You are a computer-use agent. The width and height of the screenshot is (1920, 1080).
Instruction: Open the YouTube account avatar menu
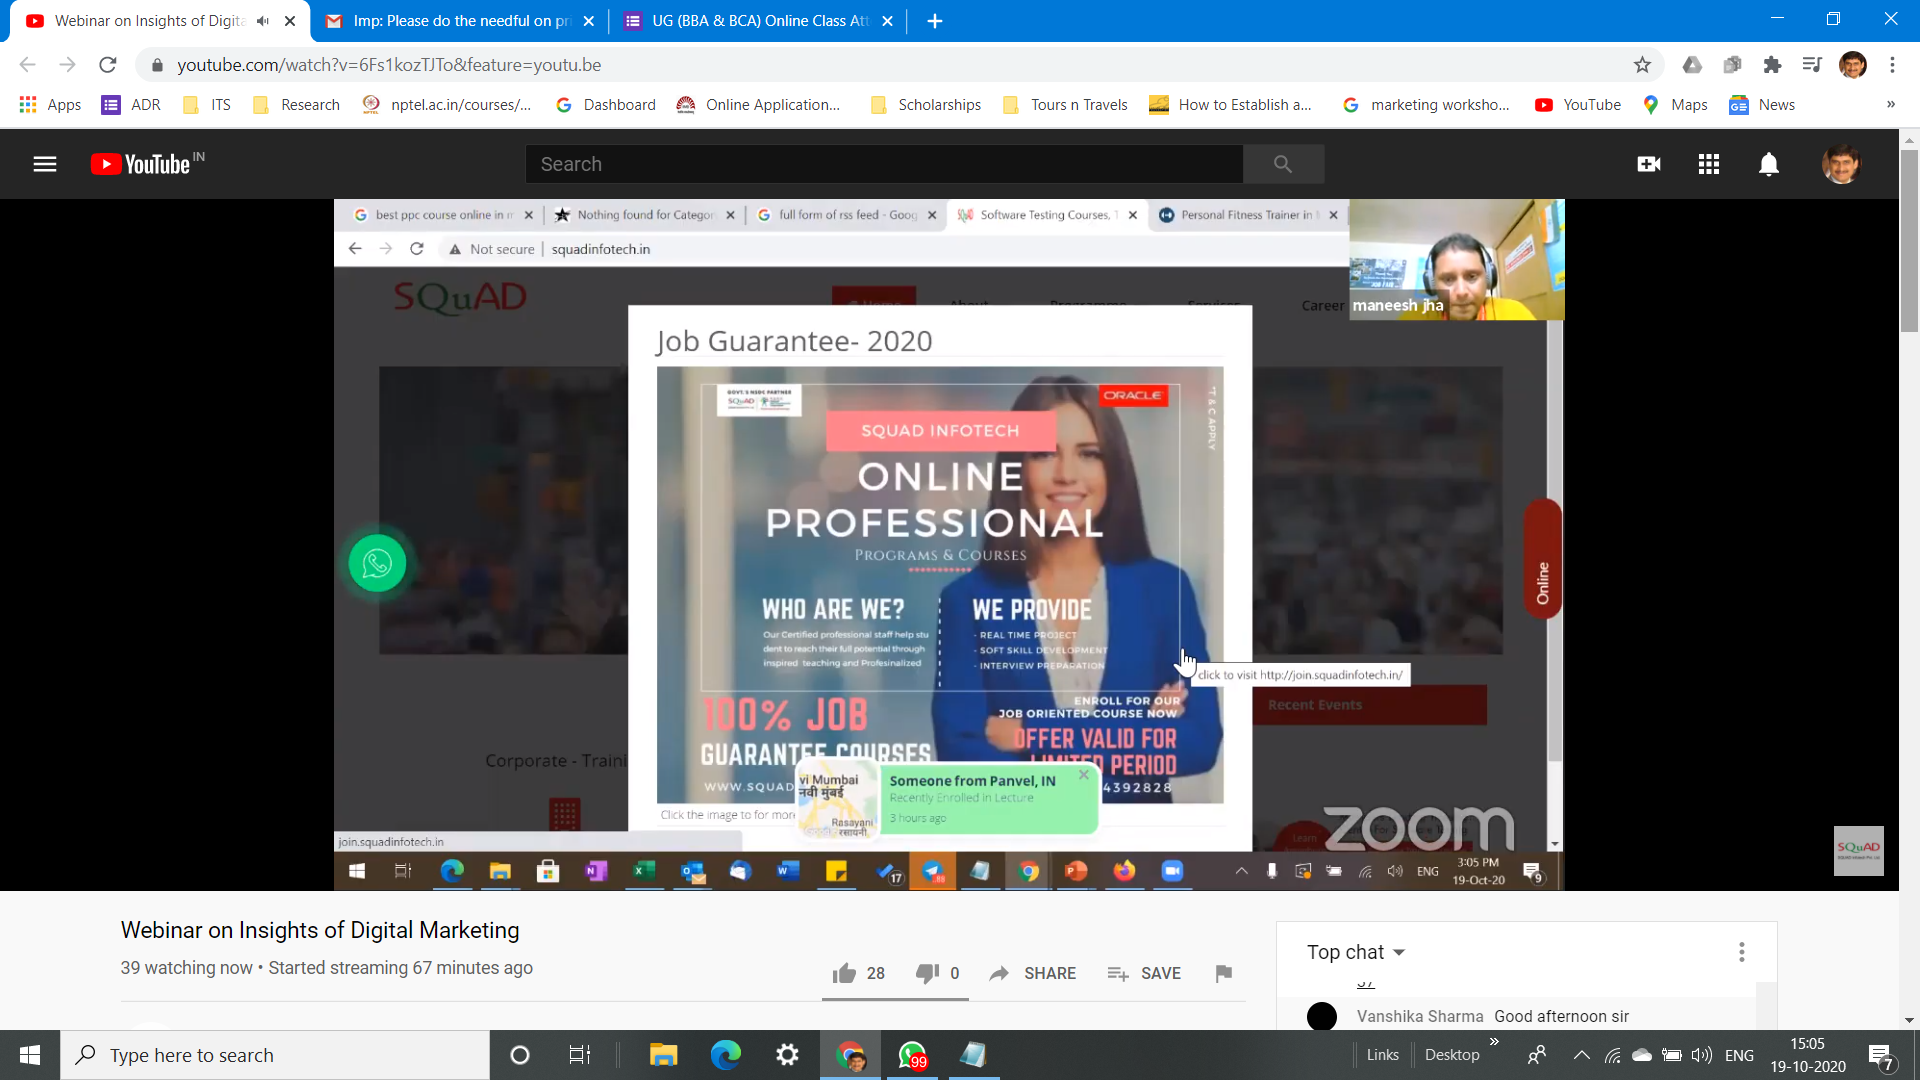pyautogui.click(x=1841, y=164)
